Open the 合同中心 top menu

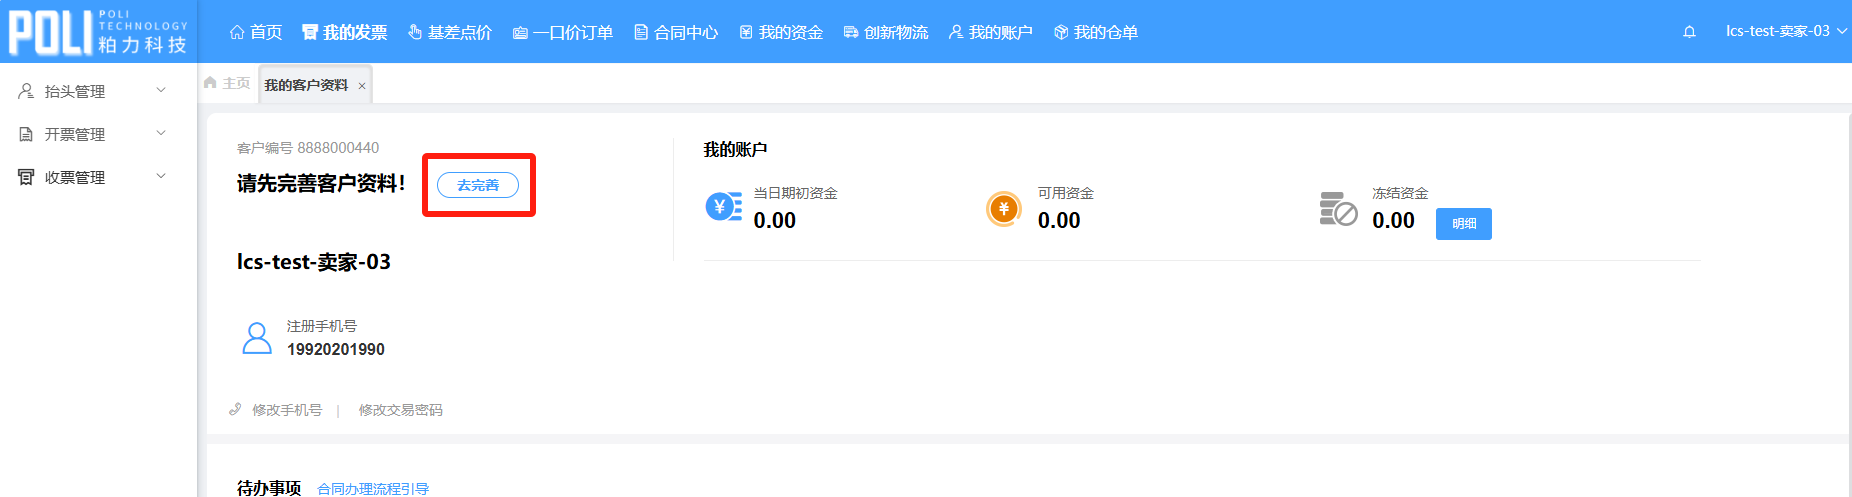tap(676, 32)
